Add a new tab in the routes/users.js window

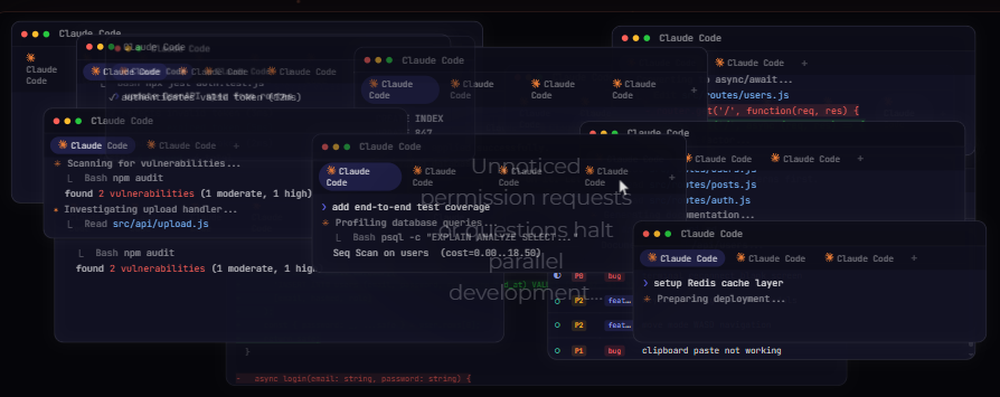click(x=804, y=63)
